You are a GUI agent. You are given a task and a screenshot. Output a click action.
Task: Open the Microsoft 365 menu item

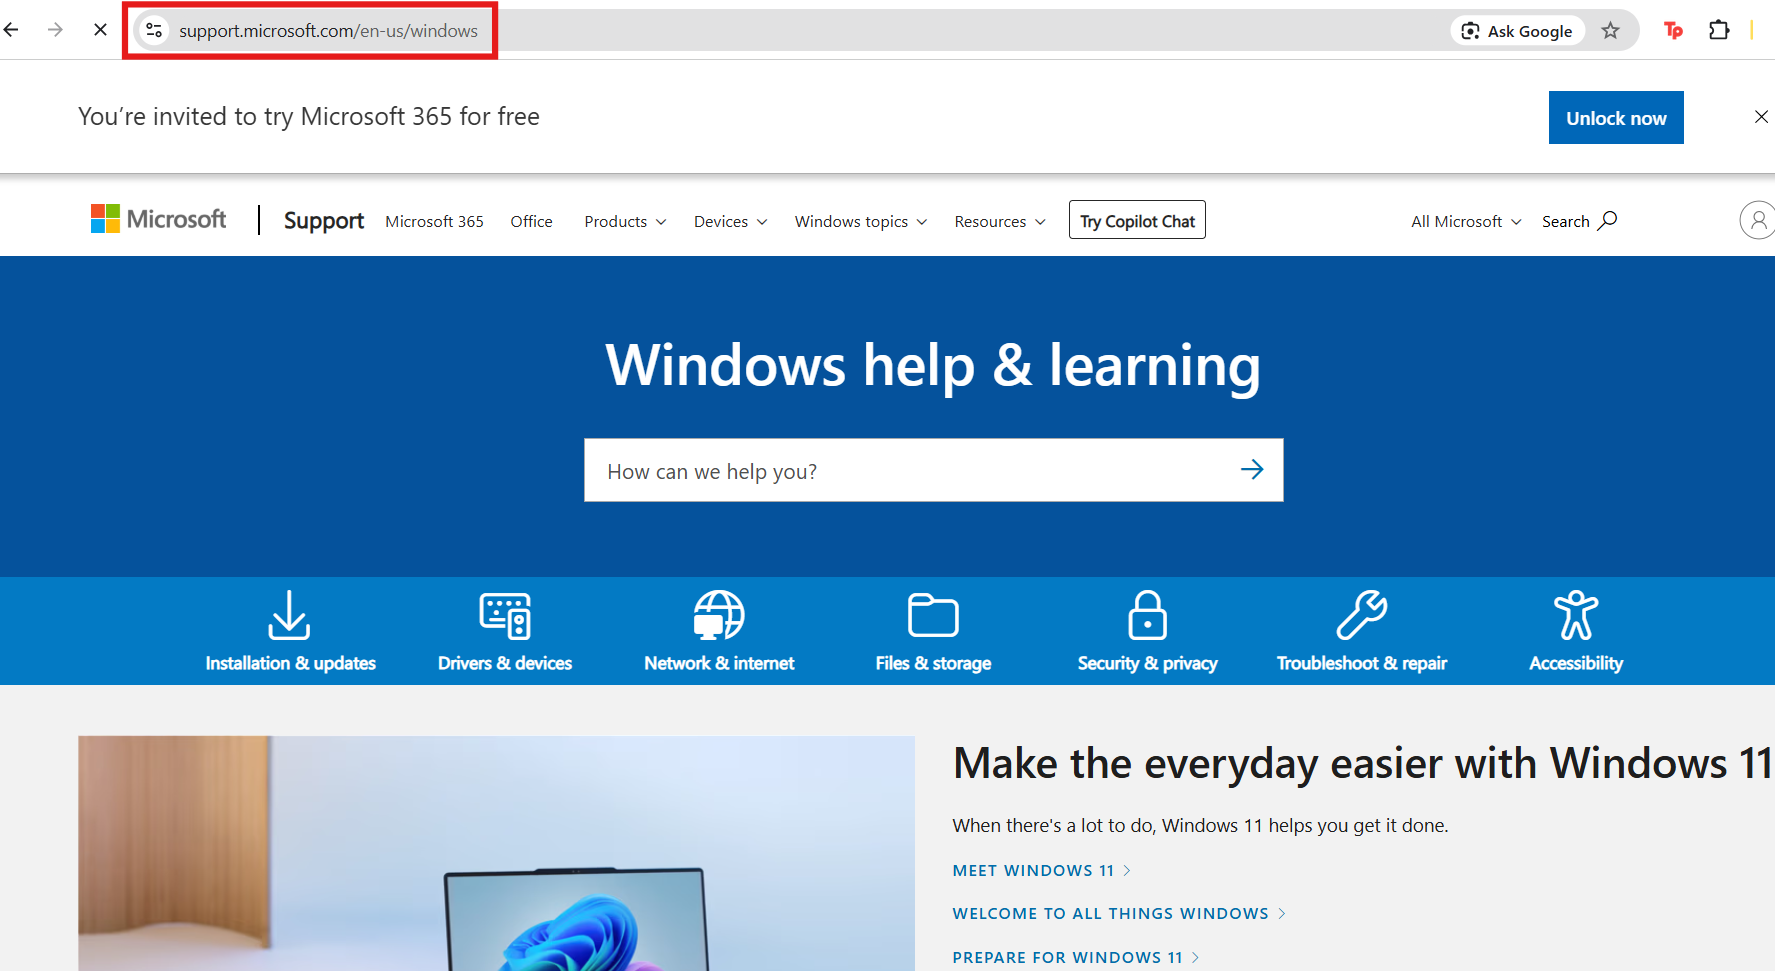tap(434, 221)
